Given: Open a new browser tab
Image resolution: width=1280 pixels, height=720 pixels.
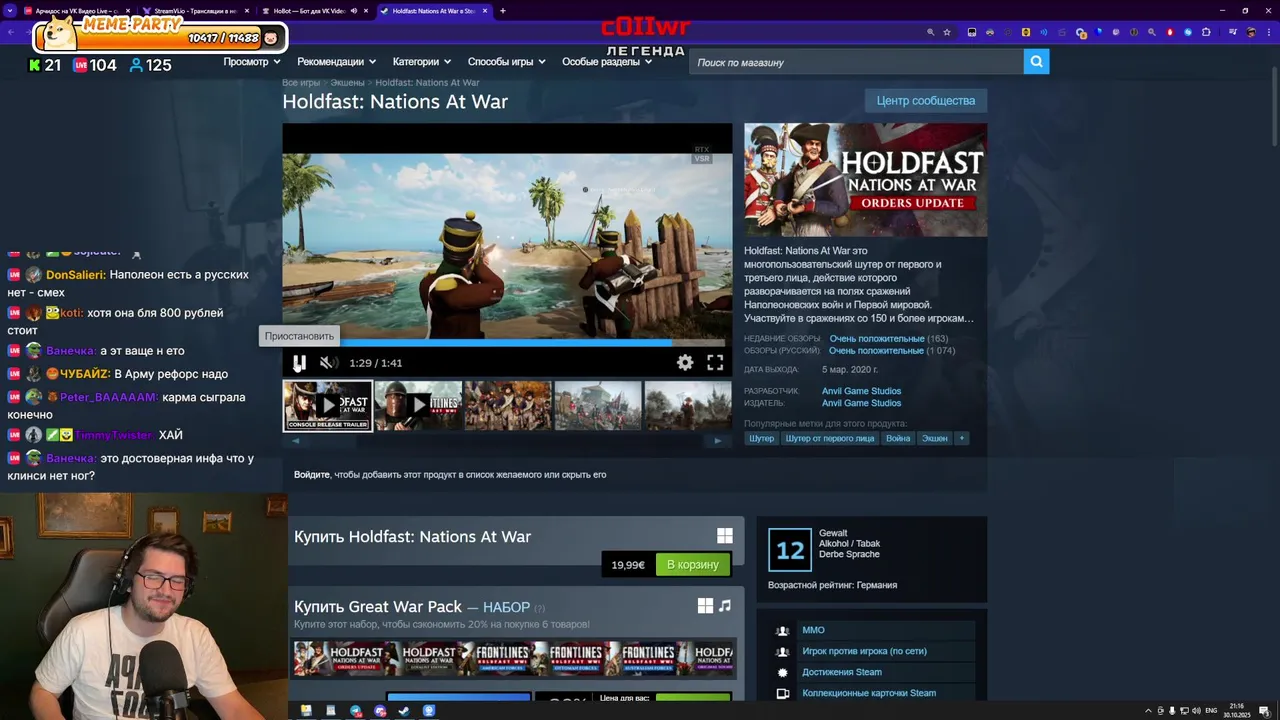Looking at the screenshot, I should 502,11.
